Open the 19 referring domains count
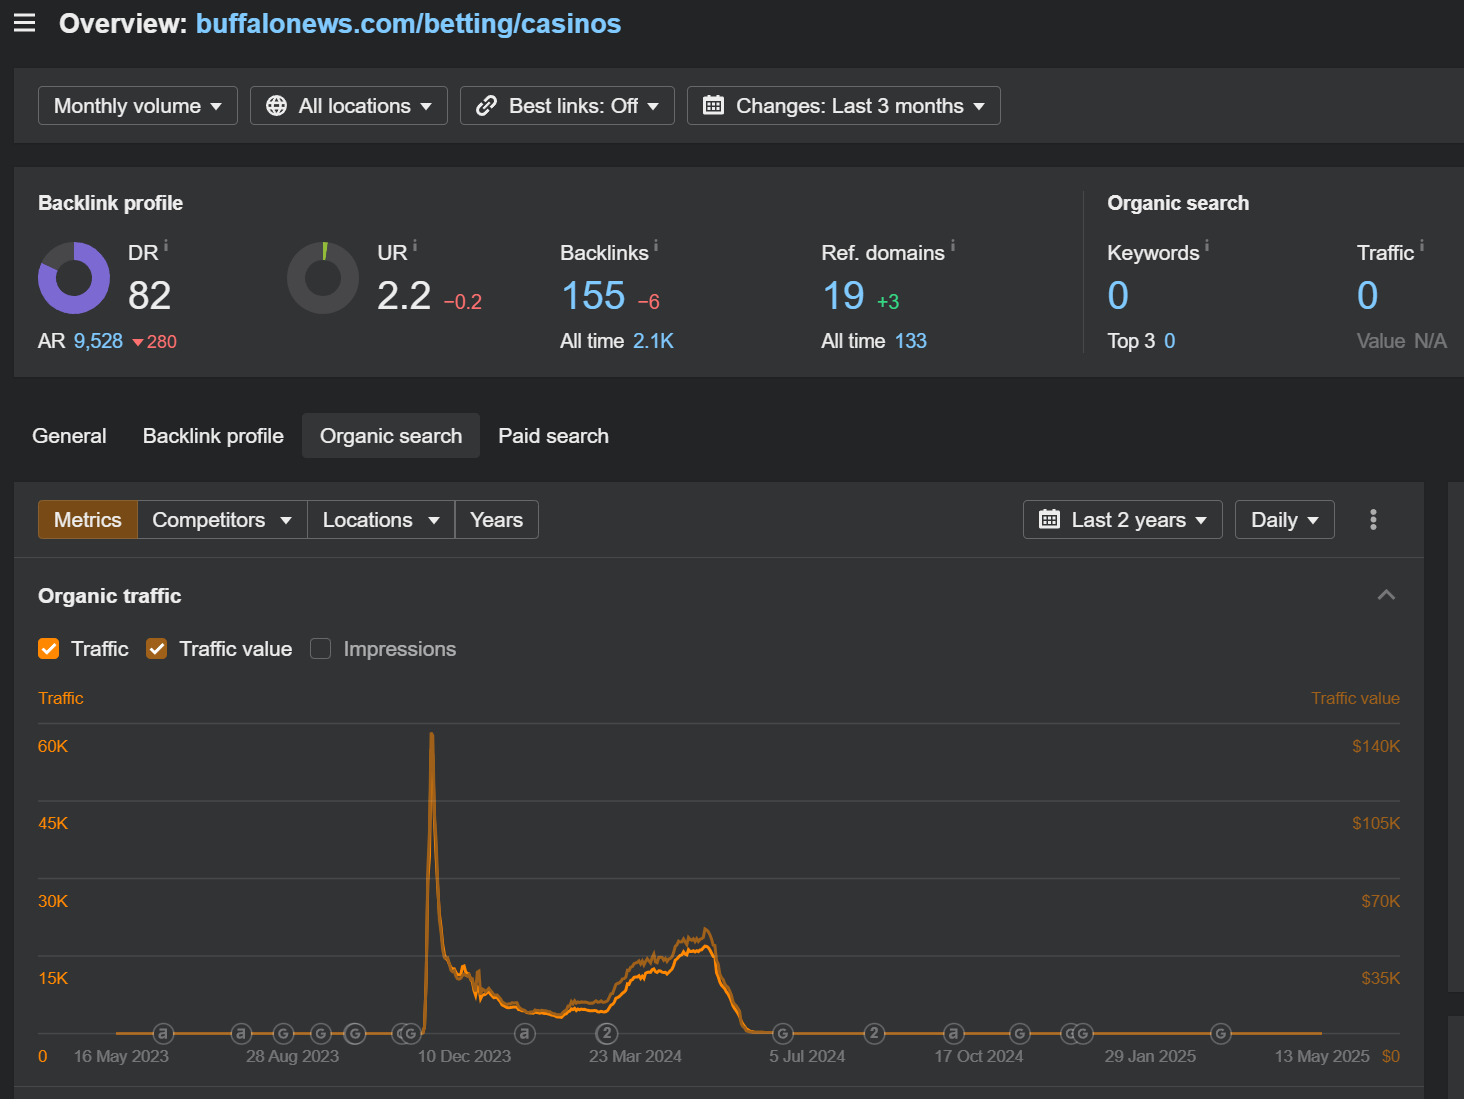The height and width of the screenshot is (1099, 1464). 843,296
